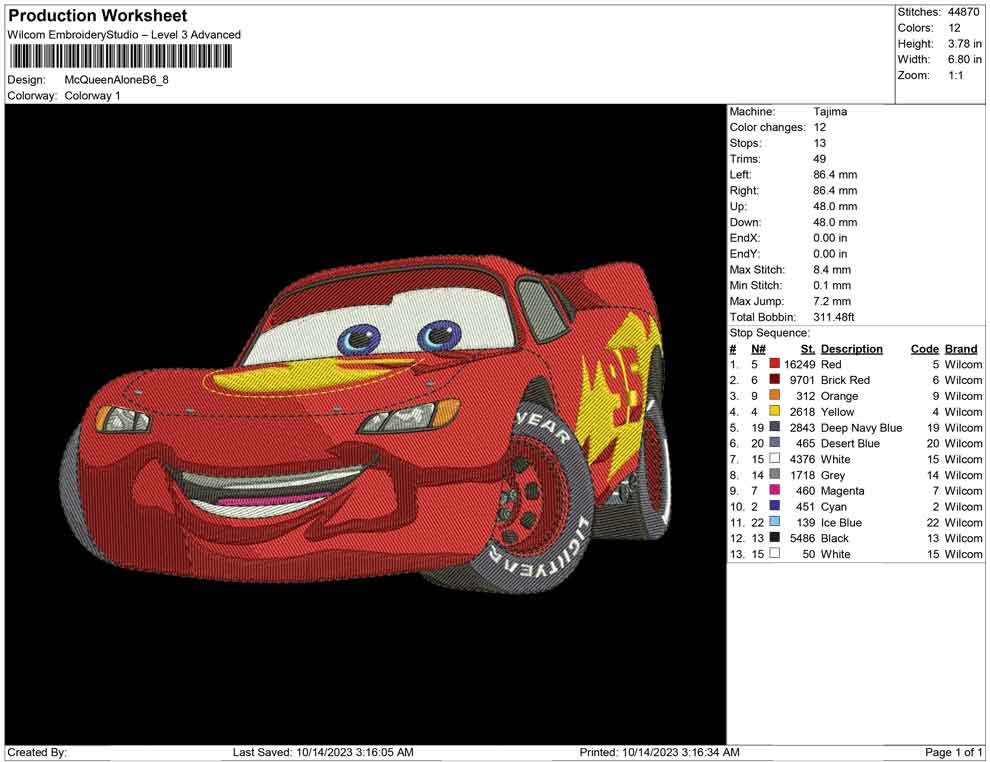Click the White swatch in stop 7

775,458
